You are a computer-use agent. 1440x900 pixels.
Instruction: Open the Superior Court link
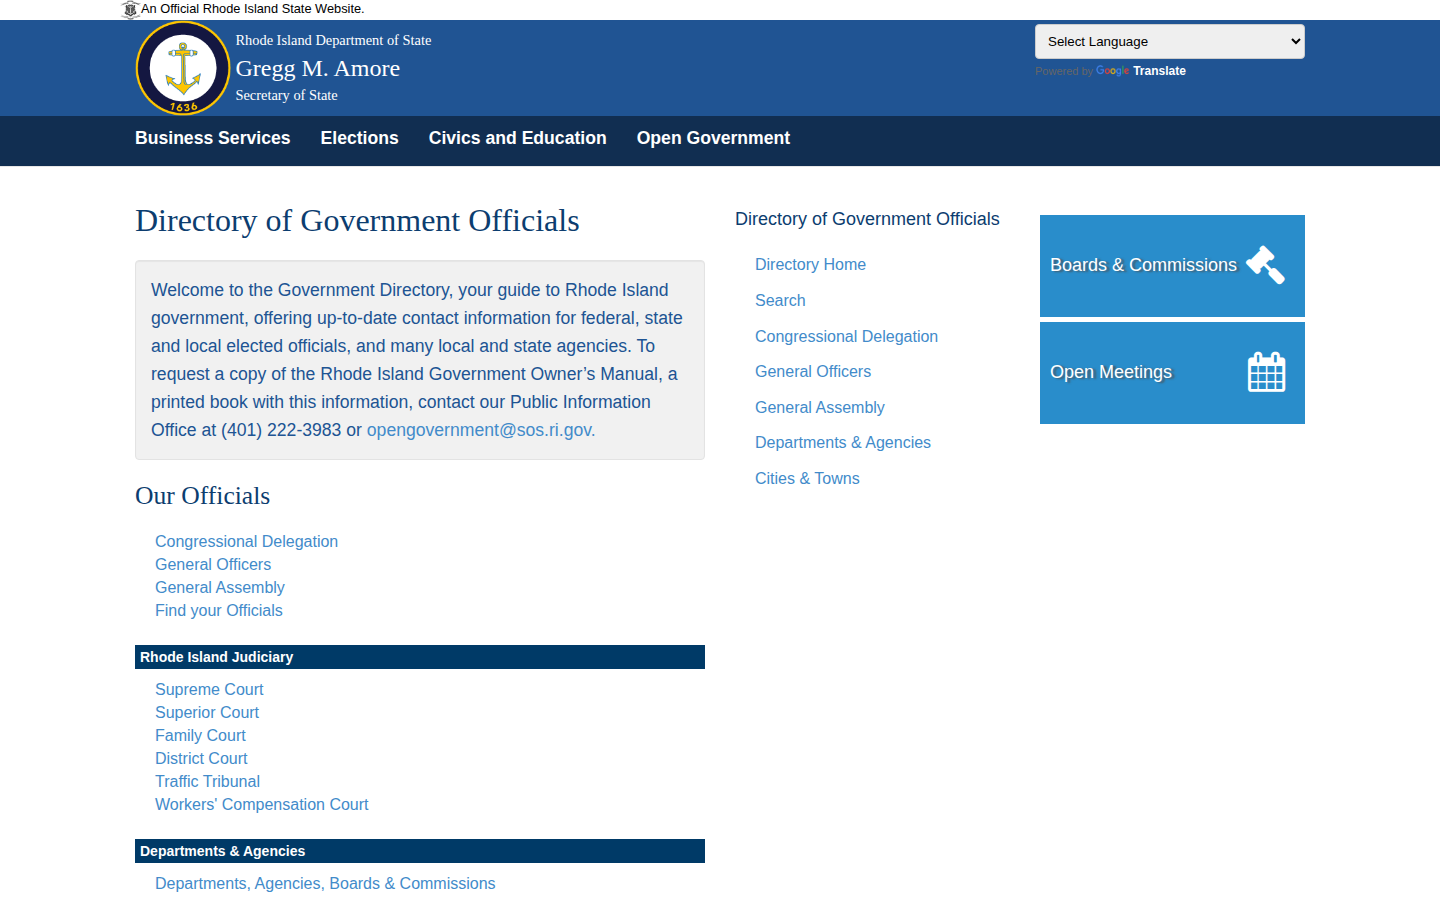pos(207,712)
